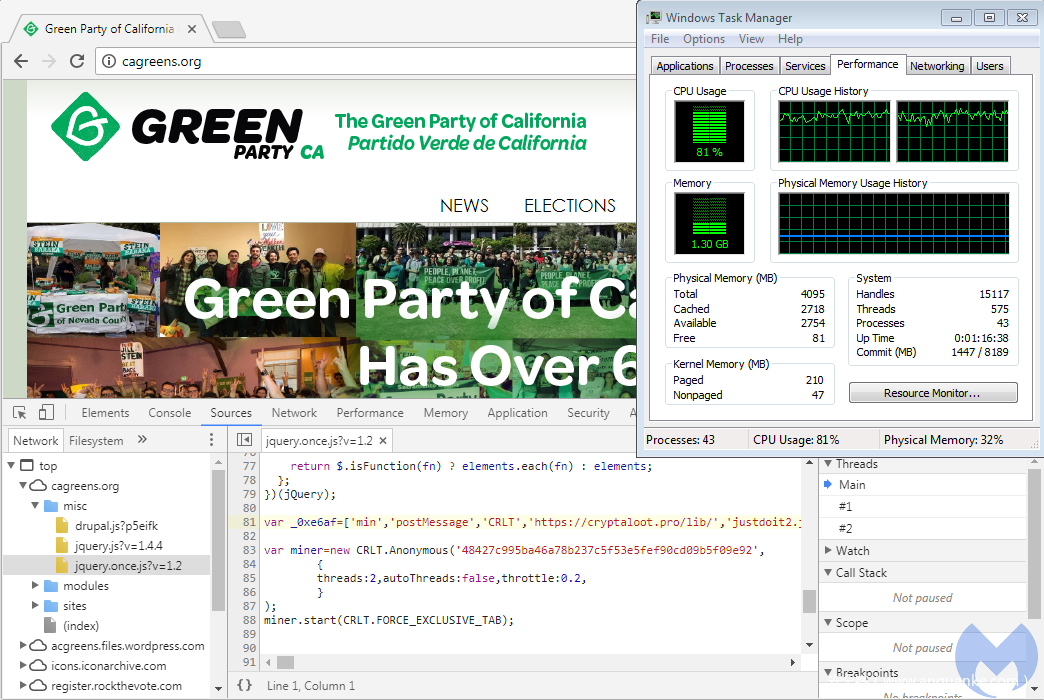Collapse the cagreens.org tree node
Image resolution: width=1044 pixels, height=700 pixels.
pos(25,486)
